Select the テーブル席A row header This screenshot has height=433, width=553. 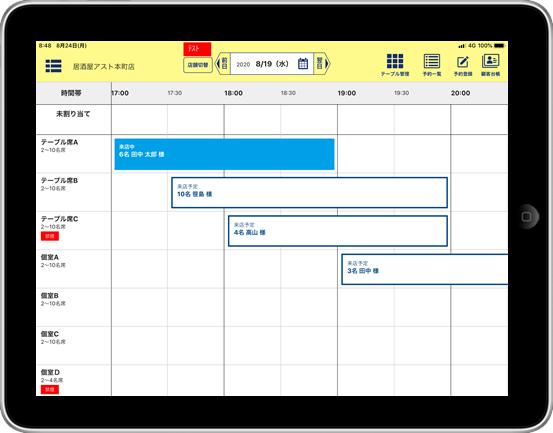[74, 154]
